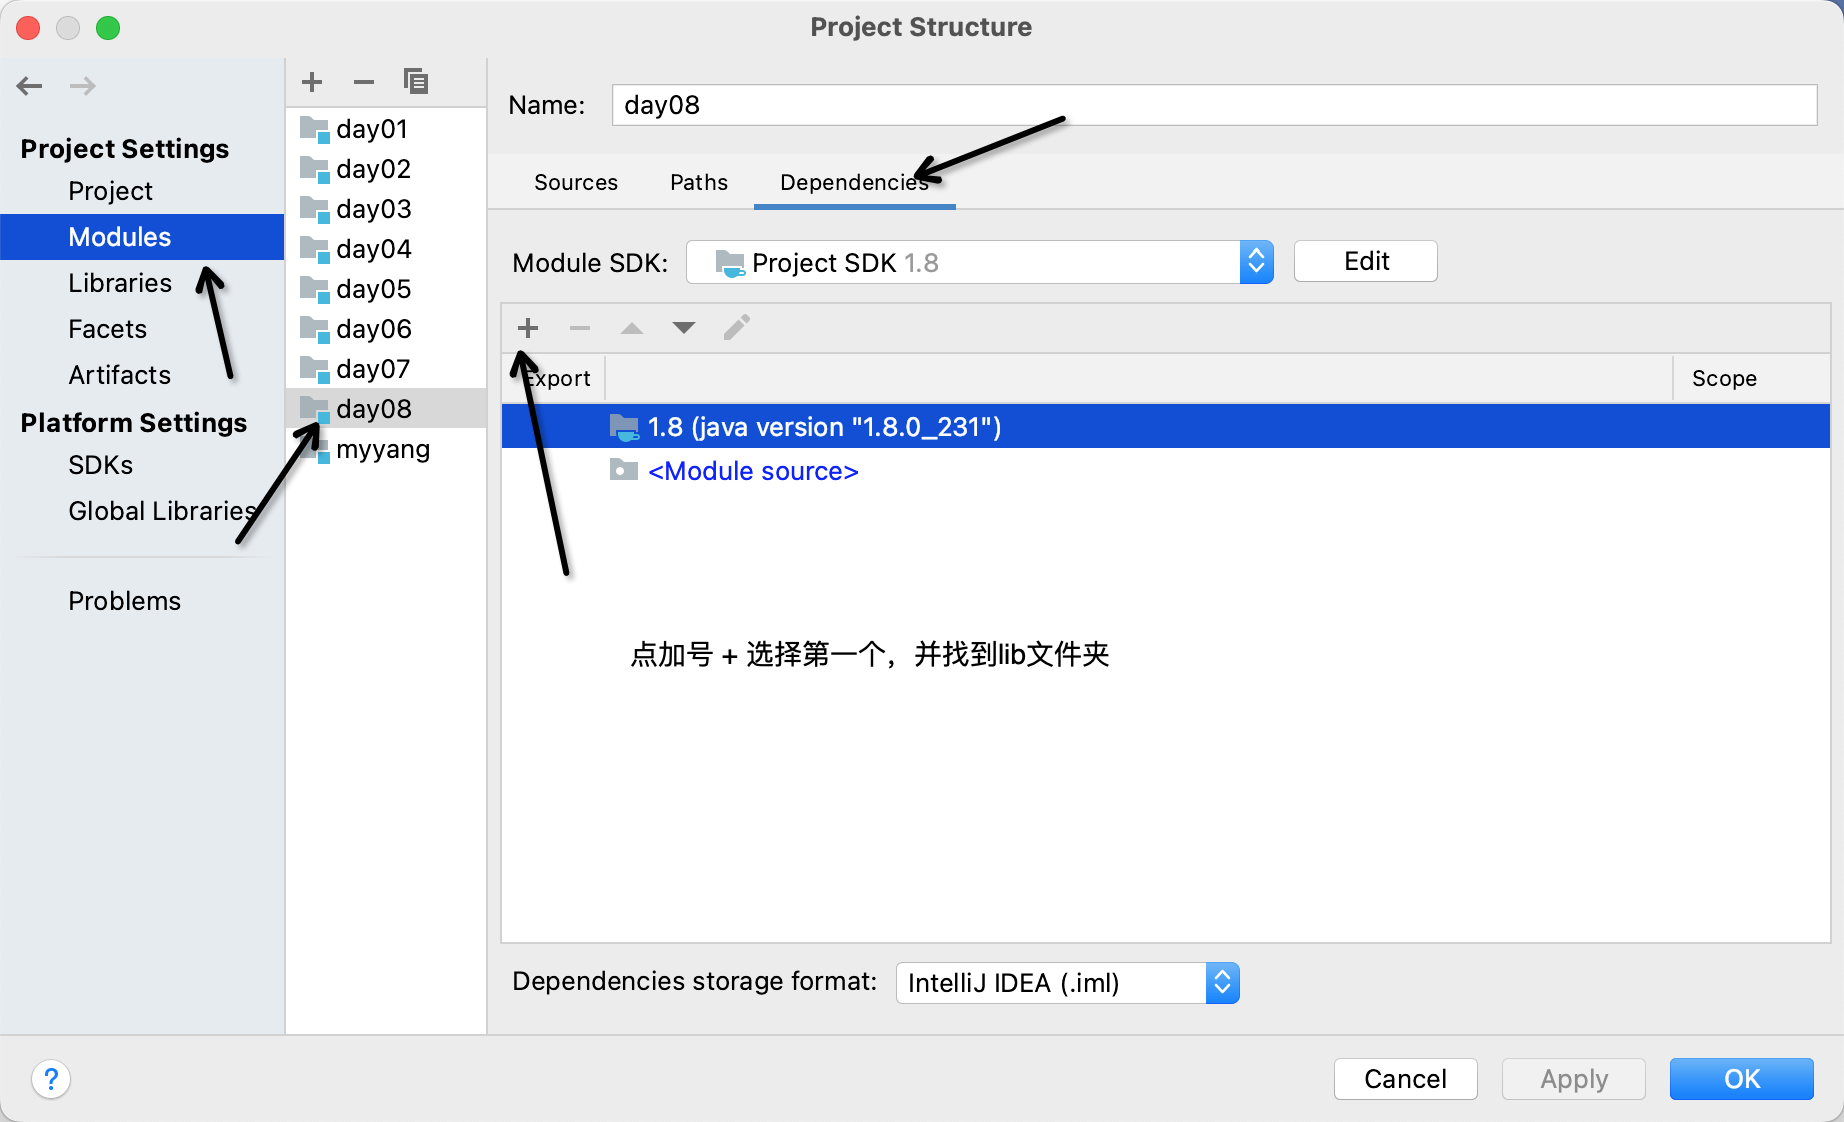Select module day08
This screenshot has width=1844, height=1122.
pos(386,409)
